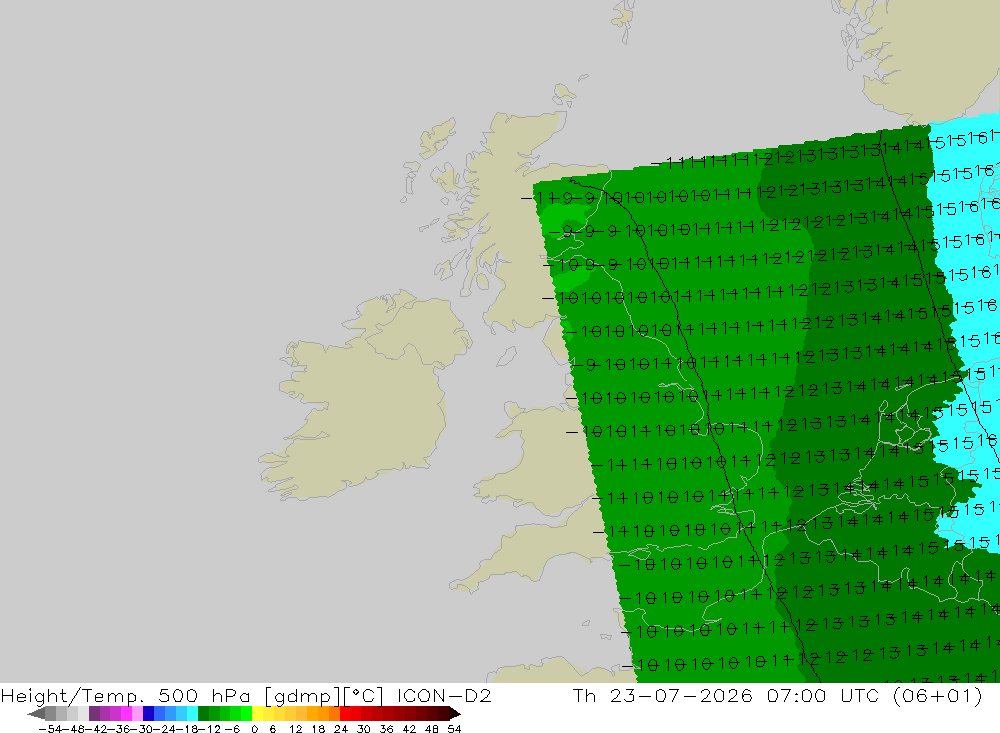Click the bright yellow swatch above legend value 0
1000x733 pixels.
258,713
